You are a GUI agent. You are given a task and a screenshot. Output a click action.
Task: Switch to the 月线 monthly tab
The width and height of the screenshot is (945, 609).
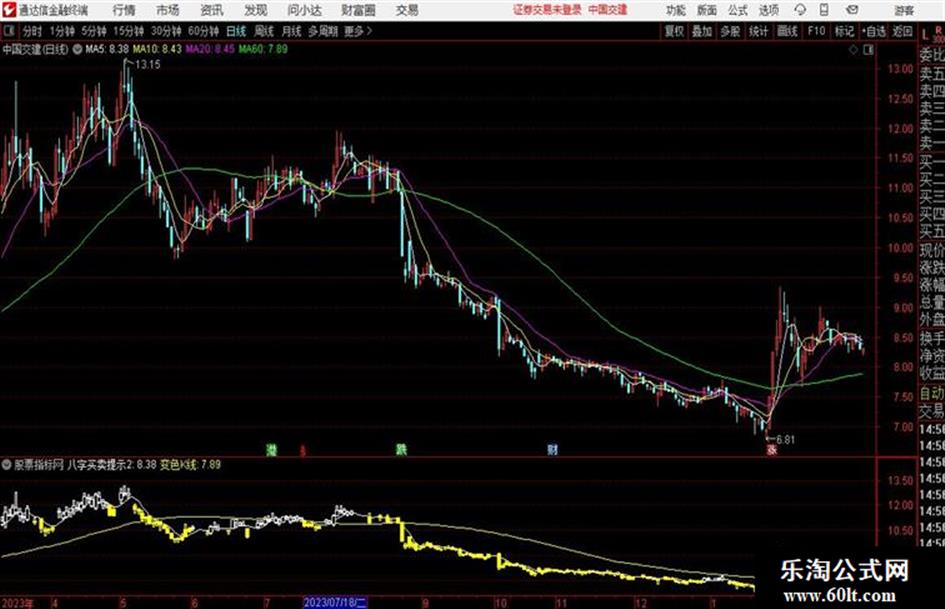(x=292, y=31)
